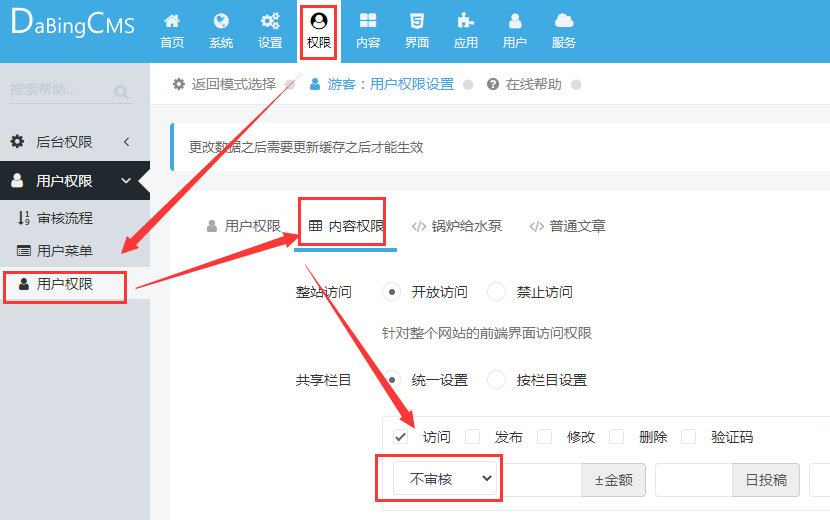Click 游客：用户权限设置 link
This screenshot has height=520, width=830.
[391, 84]
